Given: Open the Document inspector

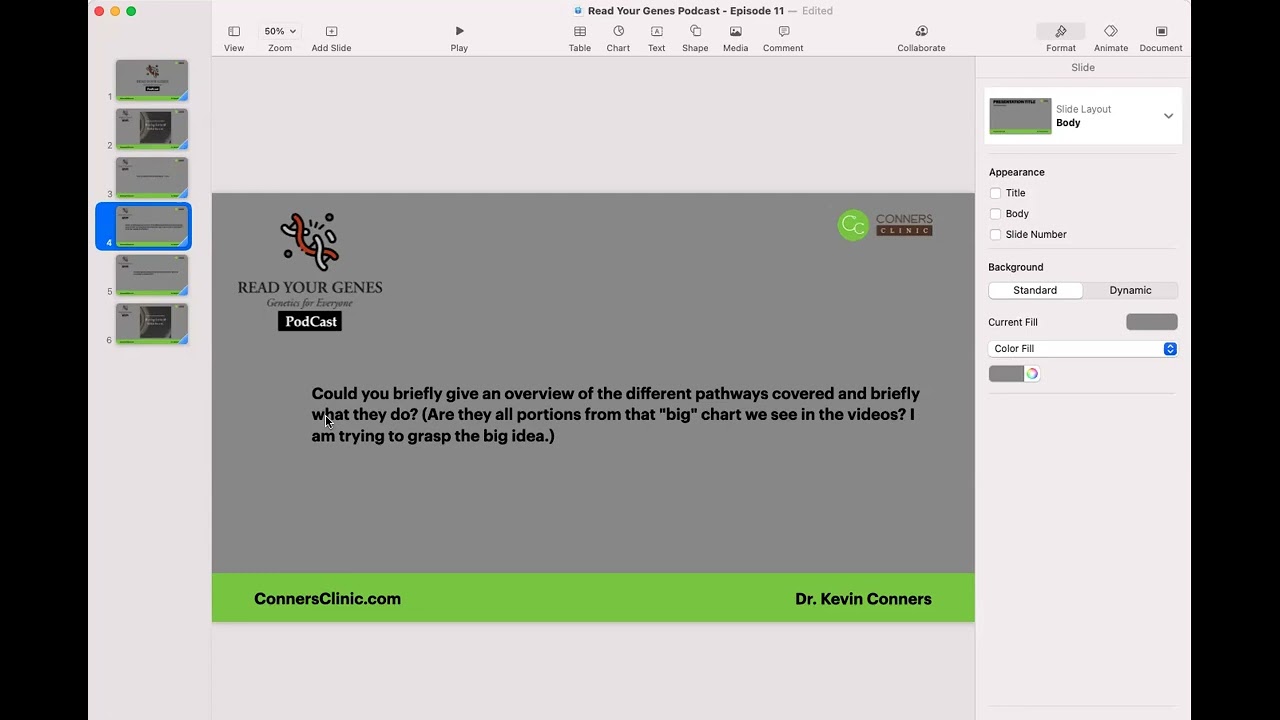Looking at the screenshot, I should [1161, 38].
